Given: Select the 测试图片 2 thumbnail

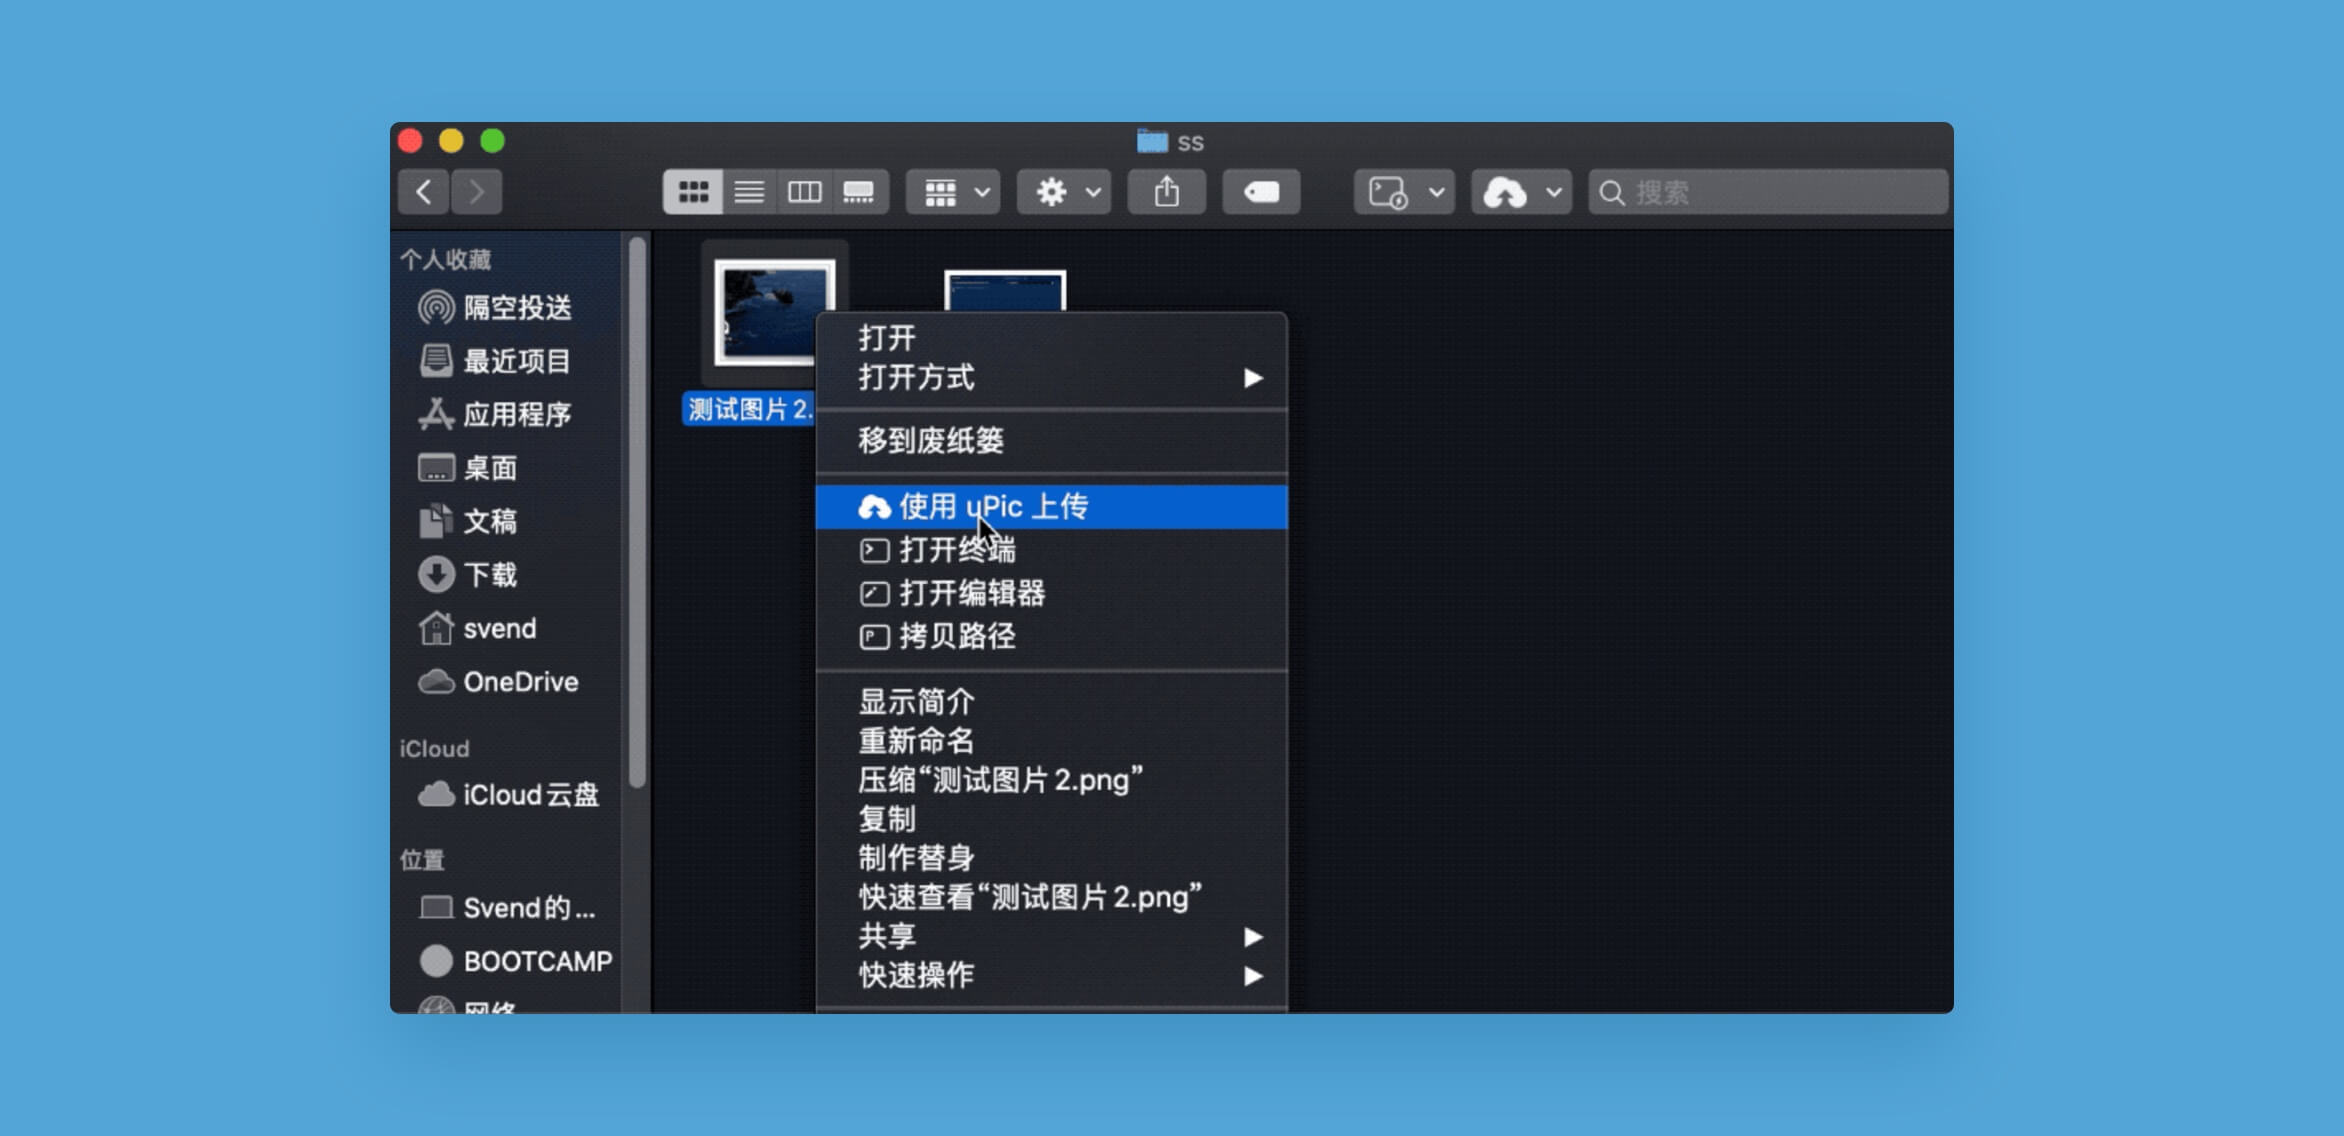Looking at the screenshot, I should click(x=774, y=312).
